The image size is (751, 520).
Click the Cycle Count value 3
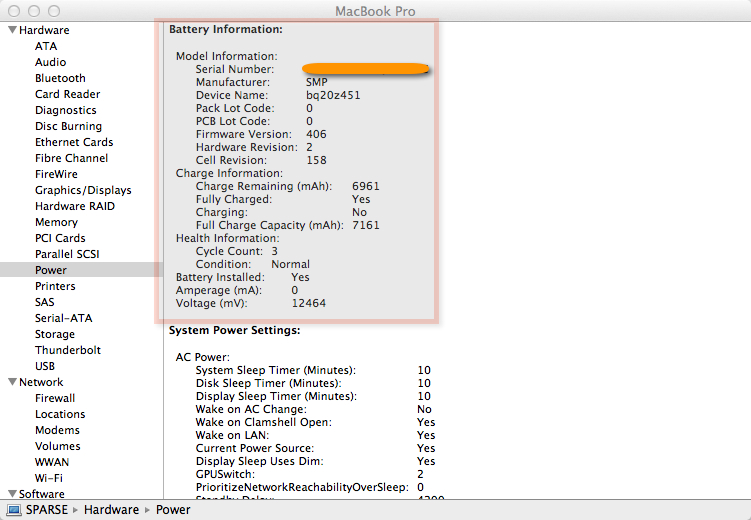[x=274, y=251]
